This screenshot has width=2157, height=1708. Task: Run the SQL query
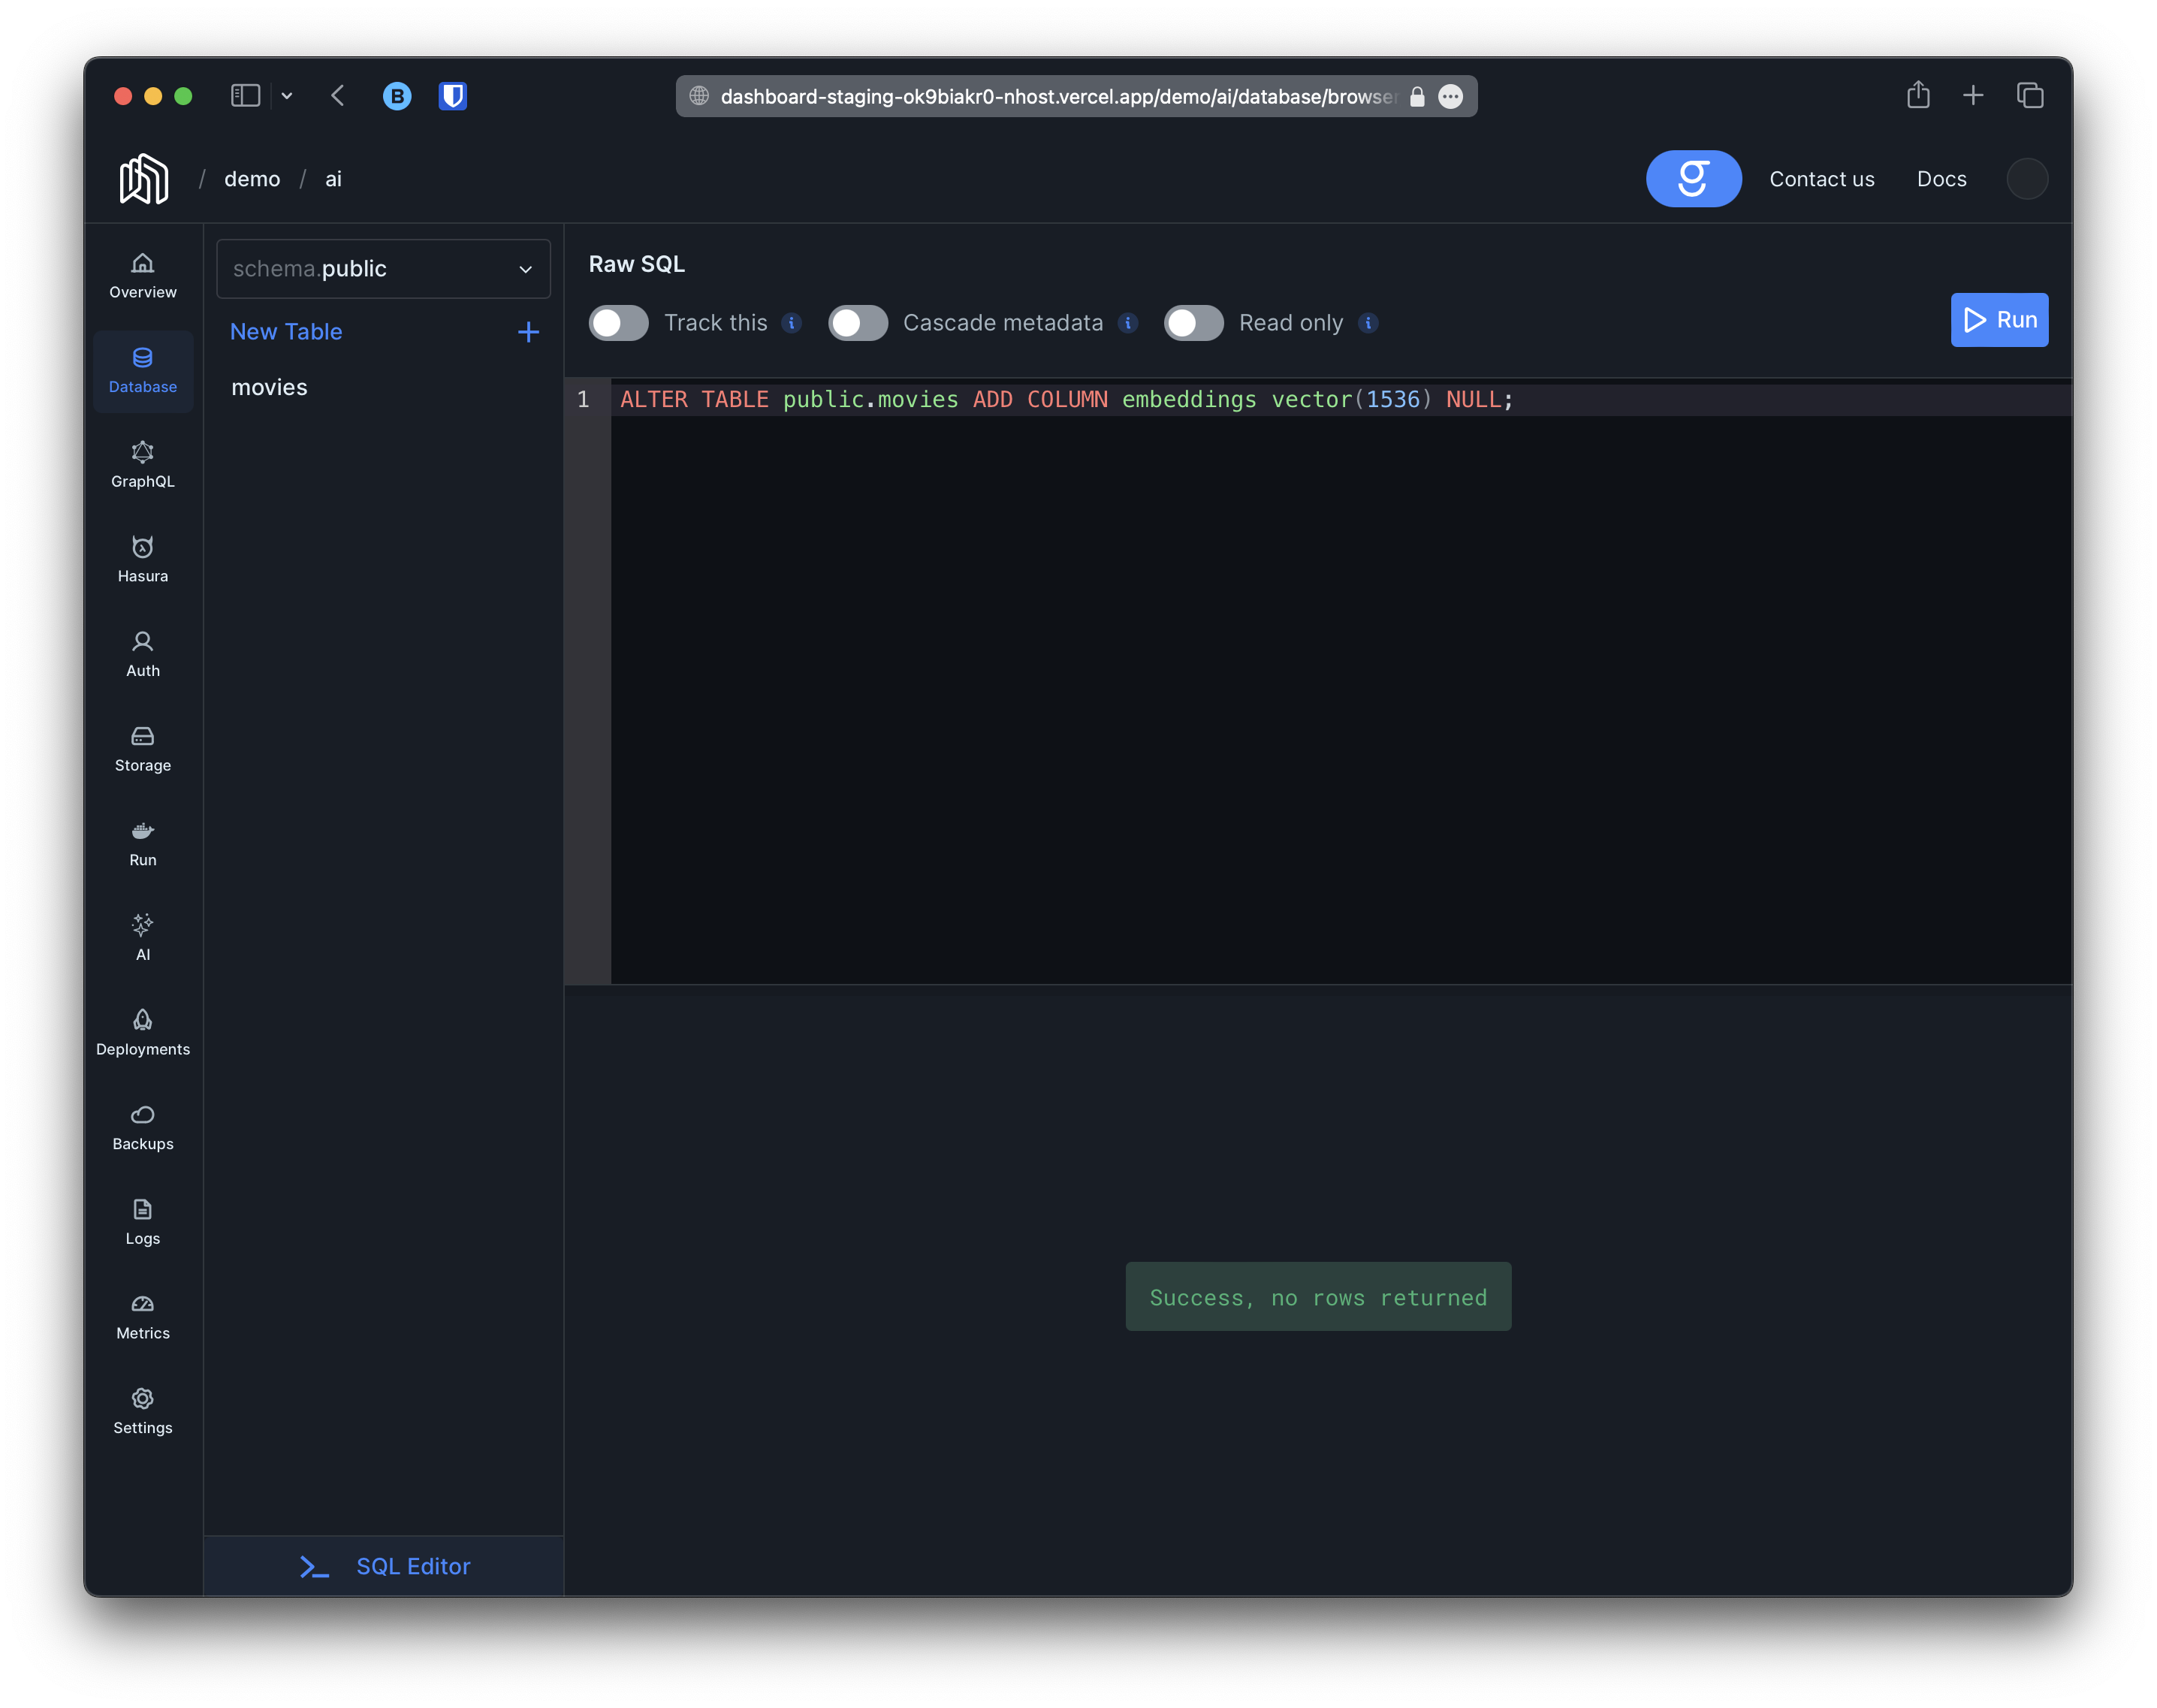pos(1999,320)
